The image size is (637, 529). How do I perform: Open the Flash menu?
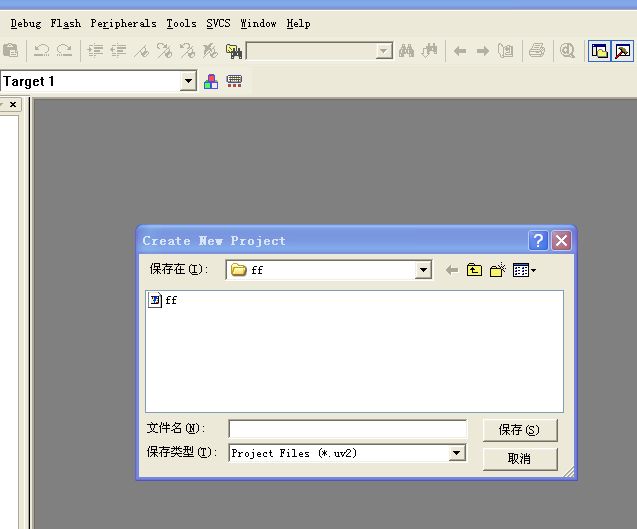(x=65, y=24)
